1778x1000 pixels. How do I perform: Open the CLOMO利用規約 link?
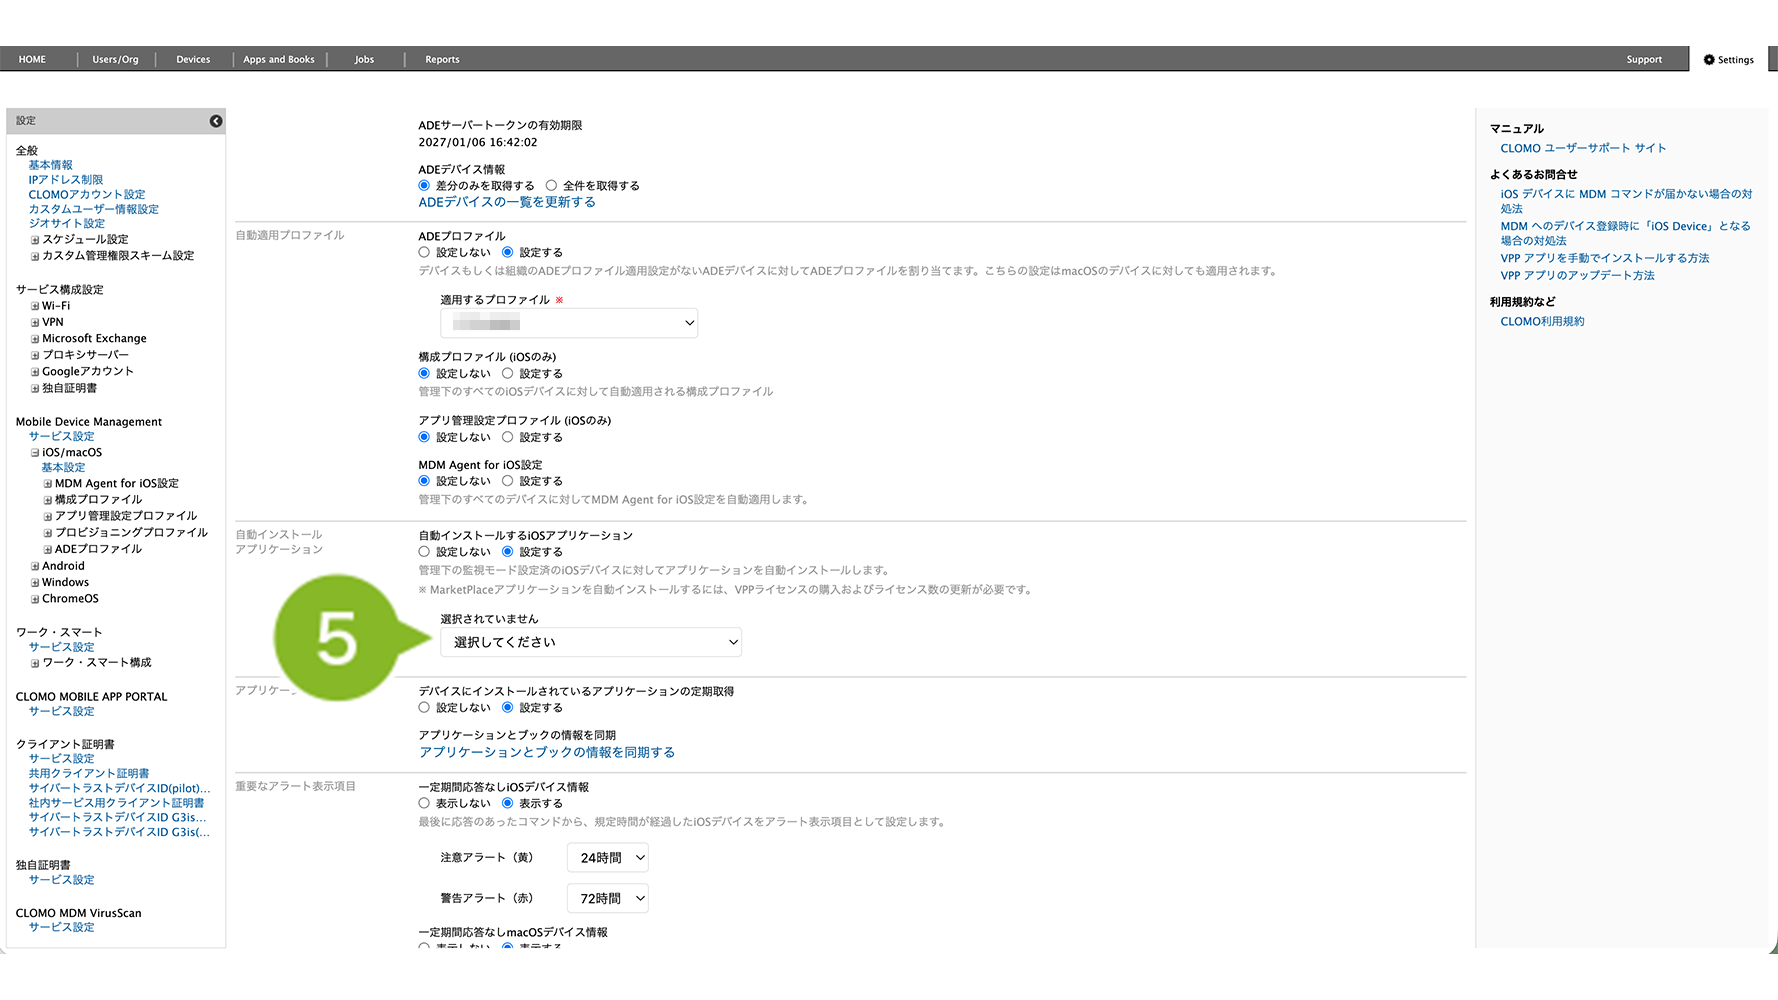(1542, 322)
